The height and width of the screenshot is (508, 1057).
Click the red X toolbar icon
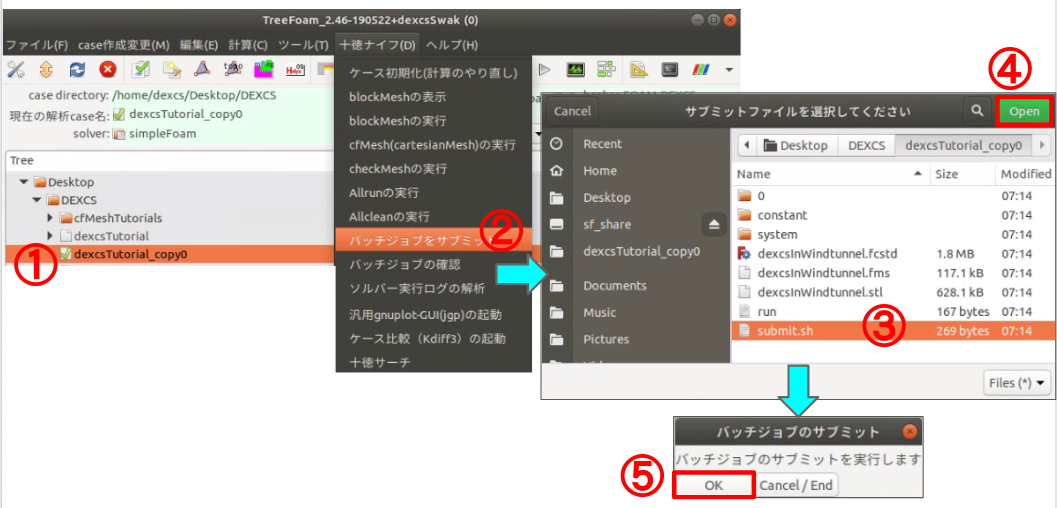tap(107, 69)
